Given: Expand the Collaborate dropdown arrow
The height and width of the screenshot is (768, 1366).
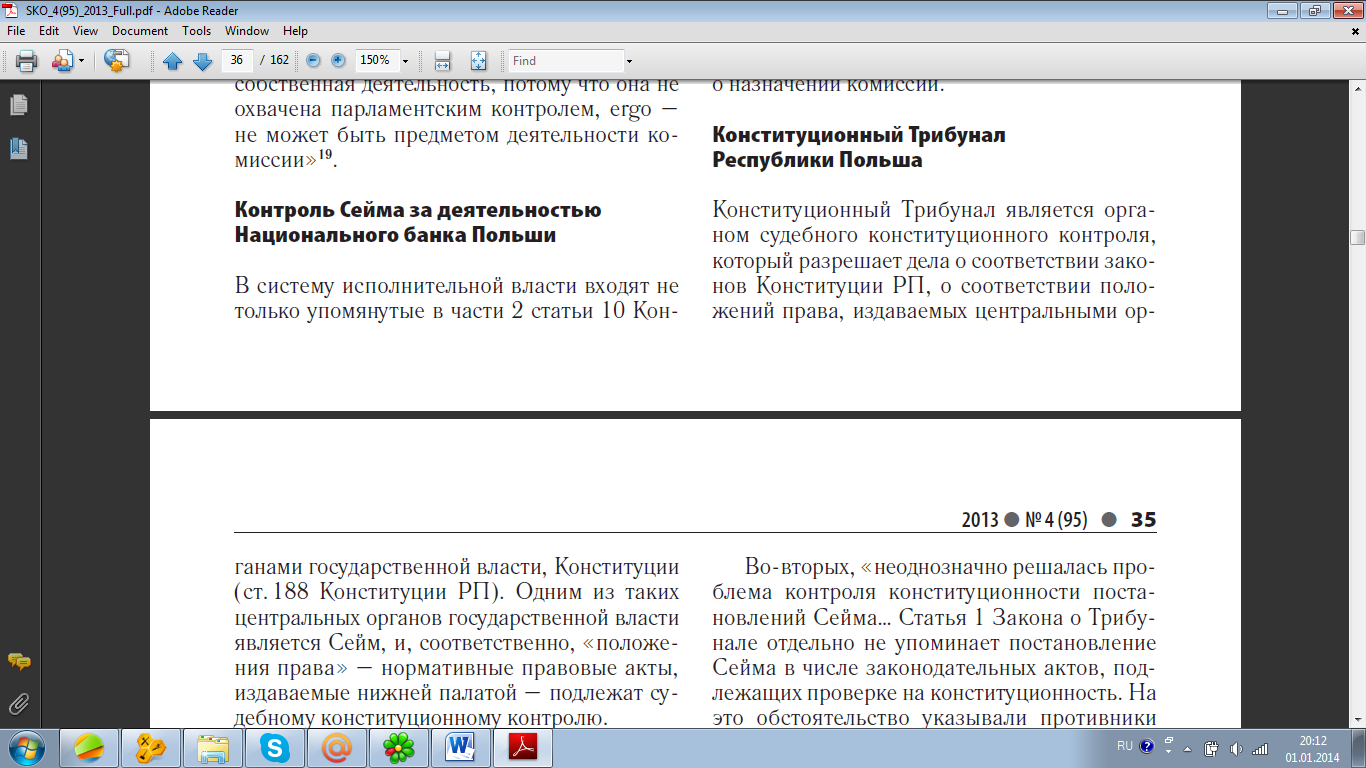Looking at the screenshot, I should (x=82, y=61).
